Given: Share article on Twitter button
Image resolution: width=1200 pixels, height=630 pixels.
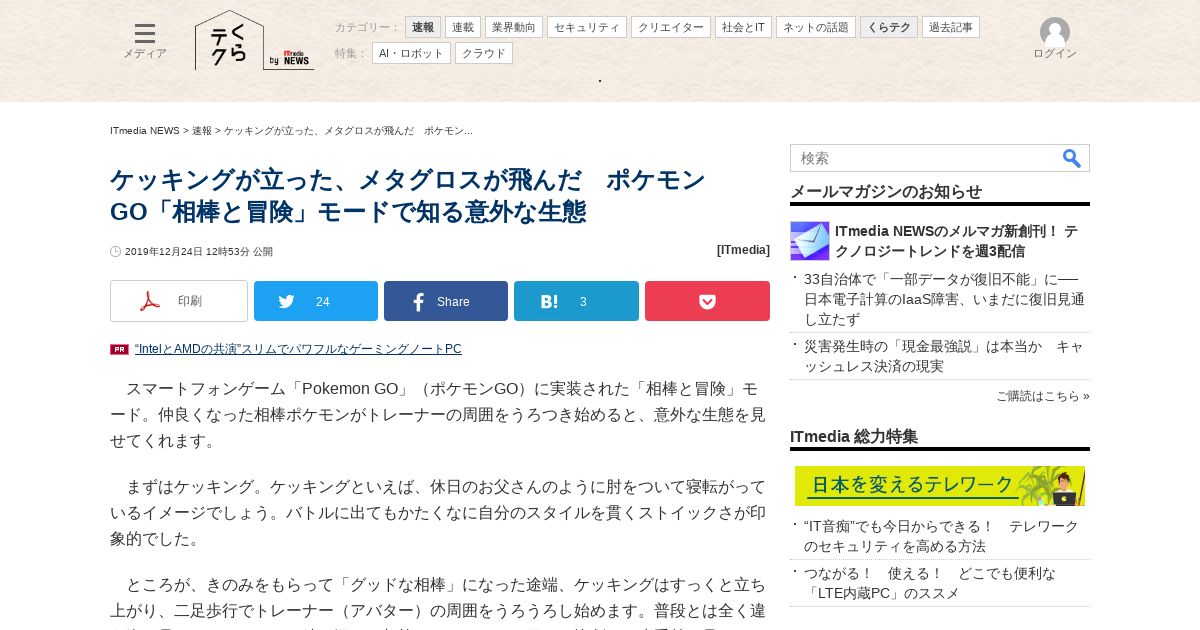Looking at the screenshot, I should (316, 301).
